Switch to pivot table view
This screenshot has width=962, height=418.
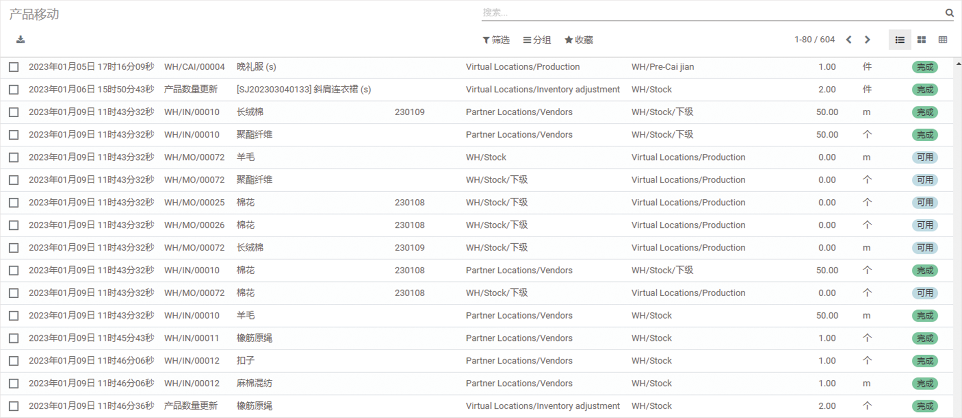click(x=942, y=40)
